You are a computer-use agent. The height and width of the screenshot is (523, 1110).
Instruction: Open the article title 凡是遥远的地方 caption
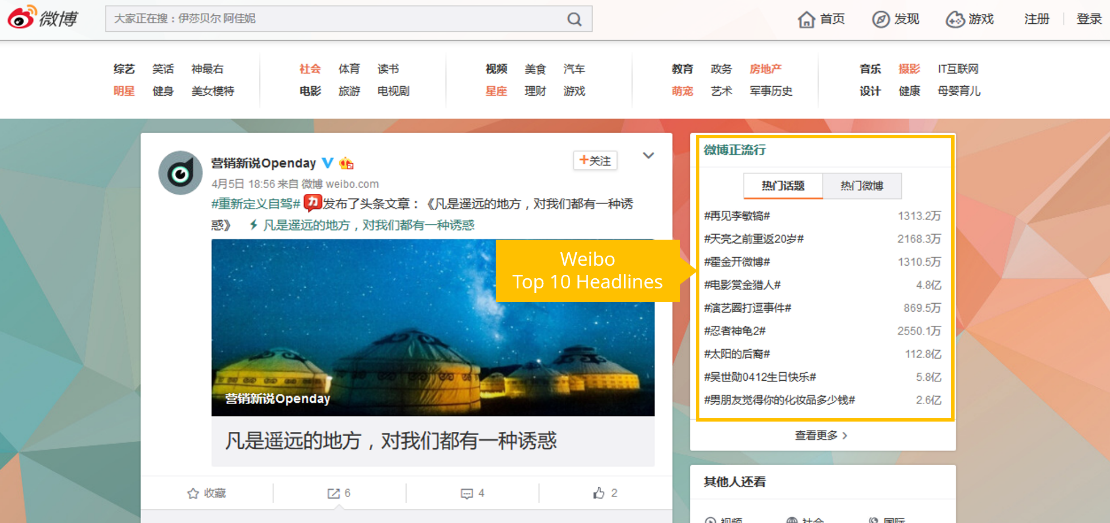[391, 441]
